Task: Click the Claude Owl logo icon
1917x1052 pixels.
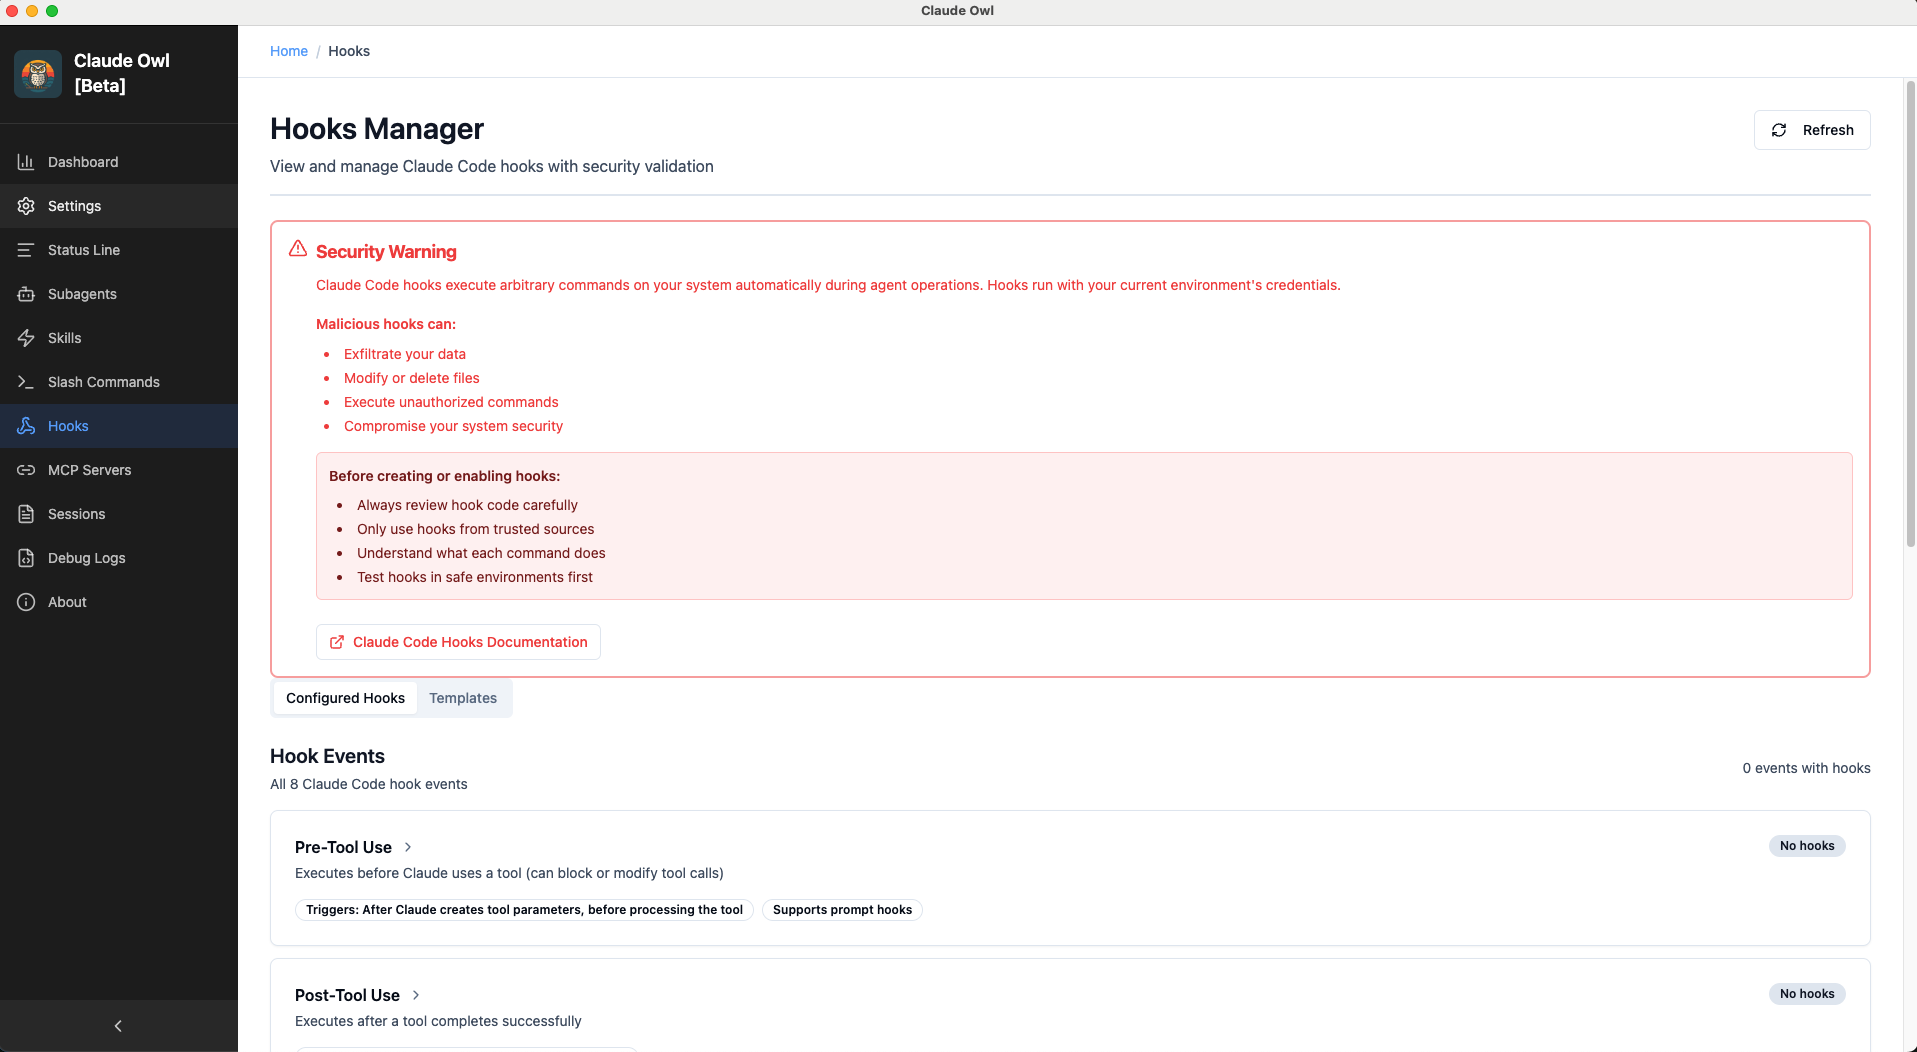Action: (x=38, y=74)
